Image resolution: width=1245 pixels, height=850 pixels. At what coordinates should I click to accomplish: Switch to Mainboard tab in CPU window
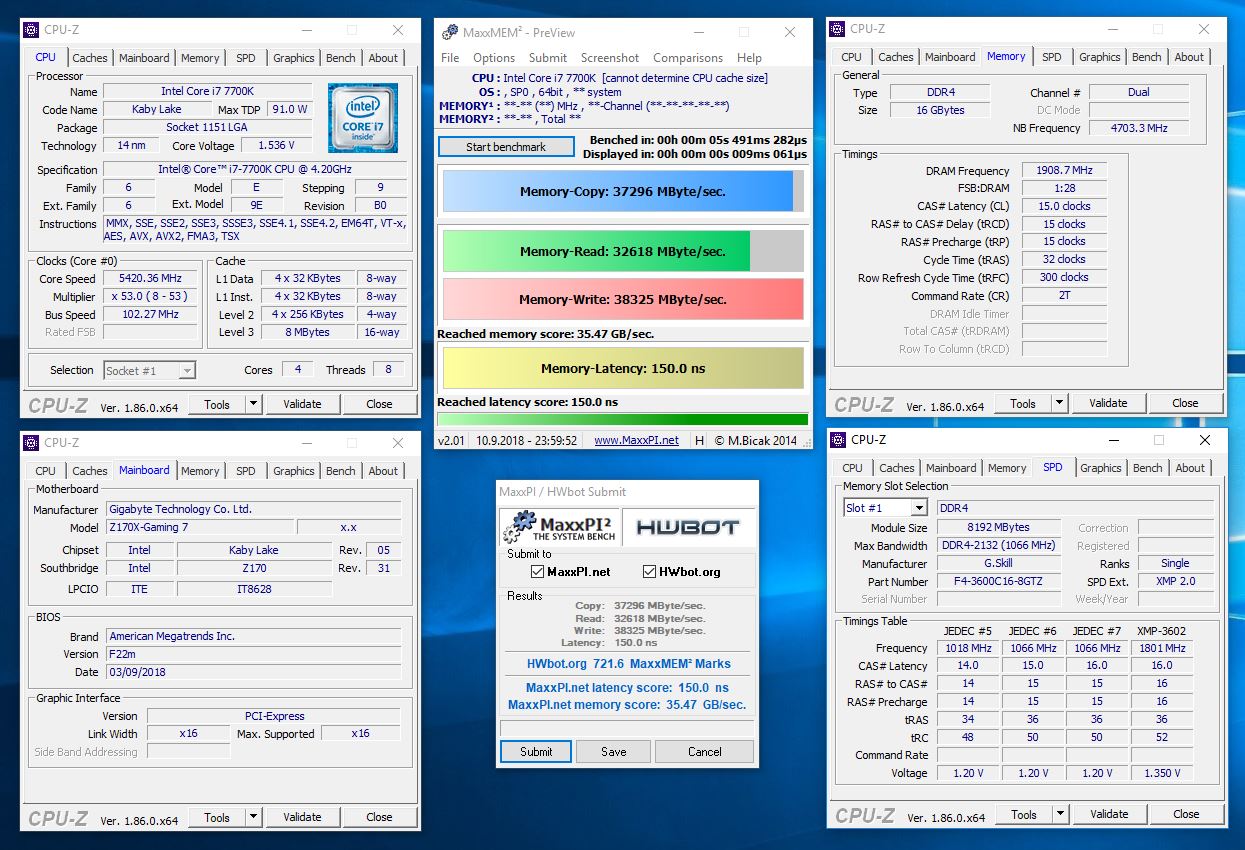click(x=144, y=58)
